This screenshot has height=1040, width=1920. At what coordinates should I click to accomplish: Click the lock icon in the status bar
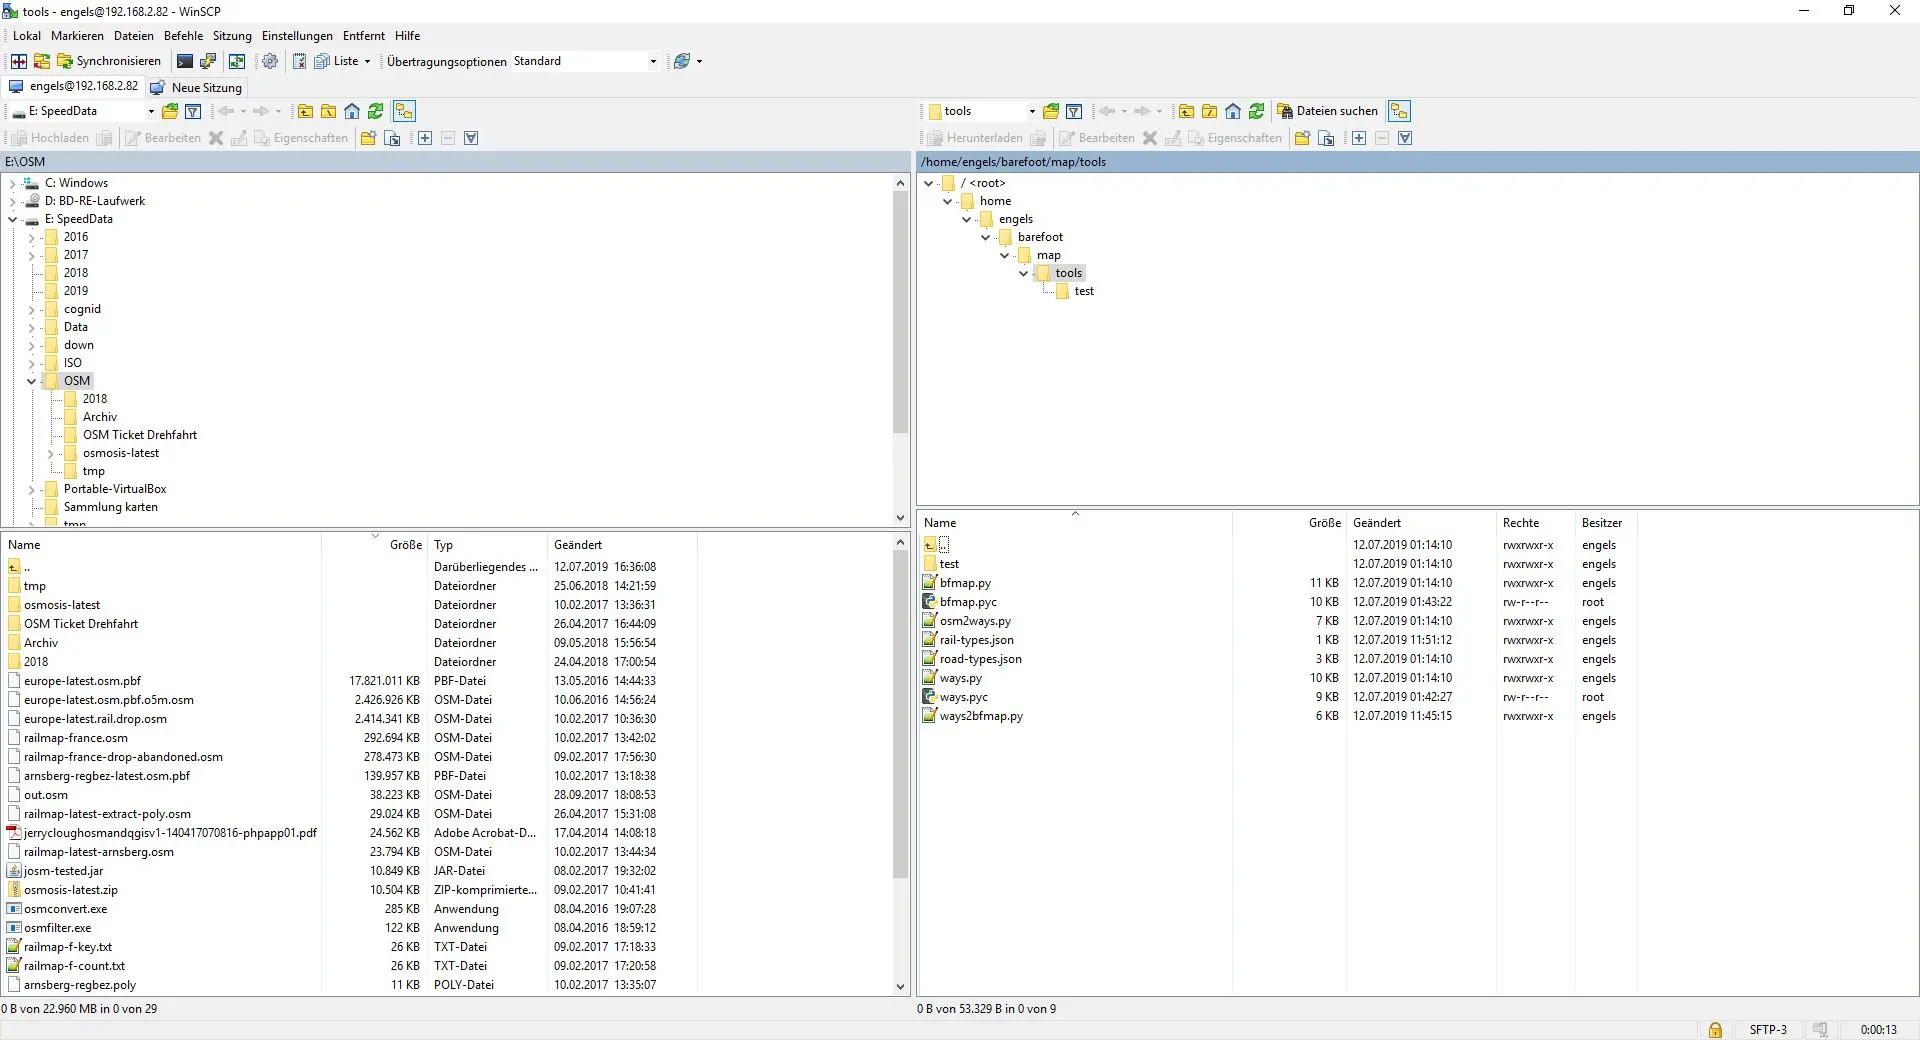(1715, 1030)
